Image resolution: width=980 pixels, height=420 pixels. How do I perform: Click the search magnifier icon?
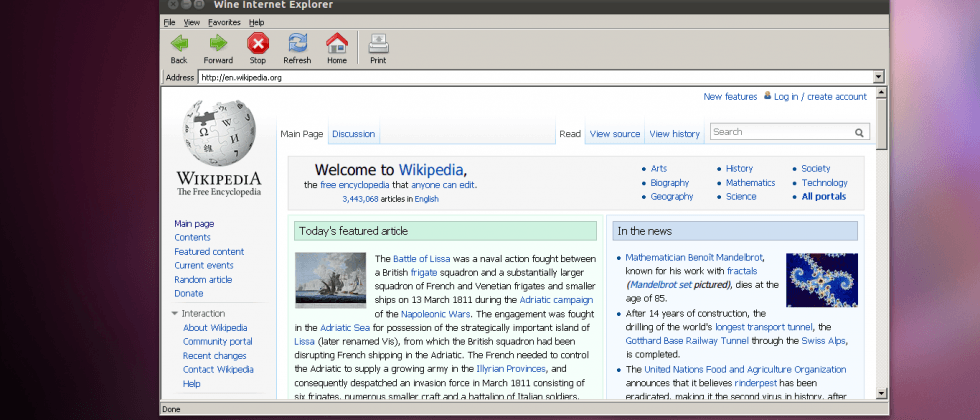[x=859, y=132]
